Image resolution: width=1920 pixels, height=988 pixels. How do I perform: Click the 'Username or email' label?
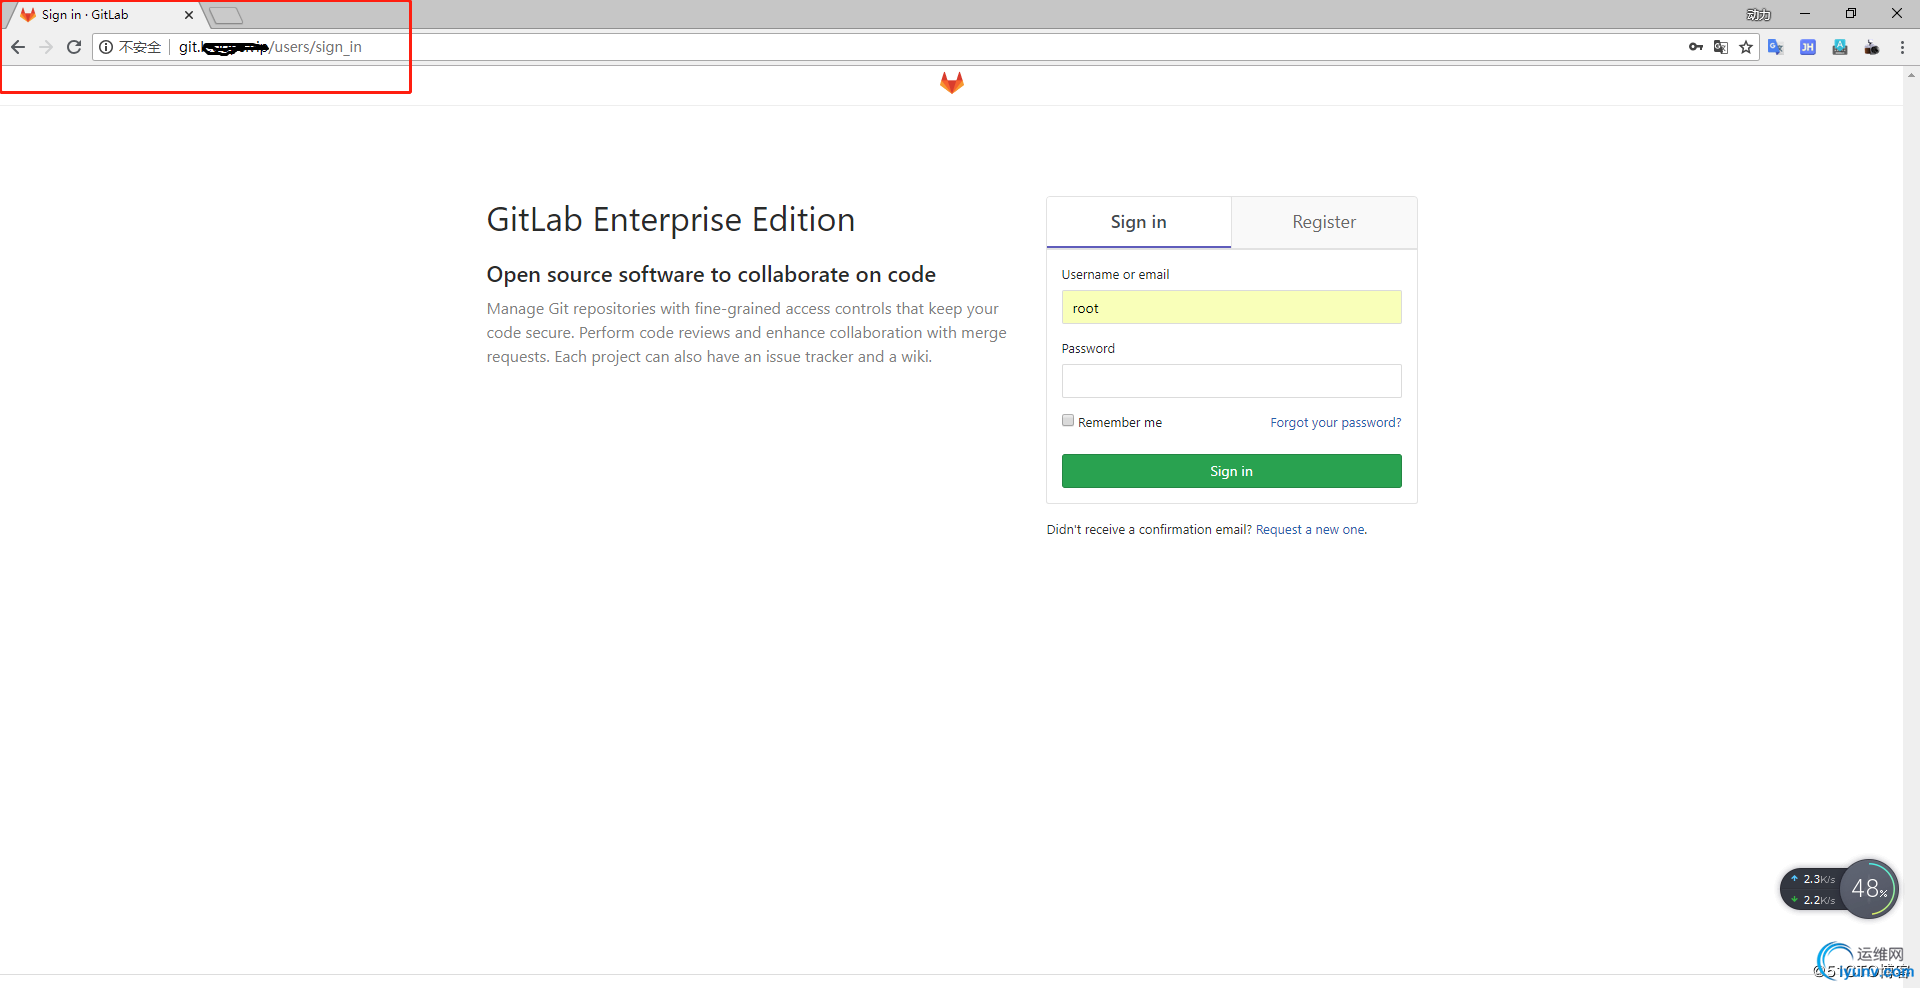tap(1115, 275)
